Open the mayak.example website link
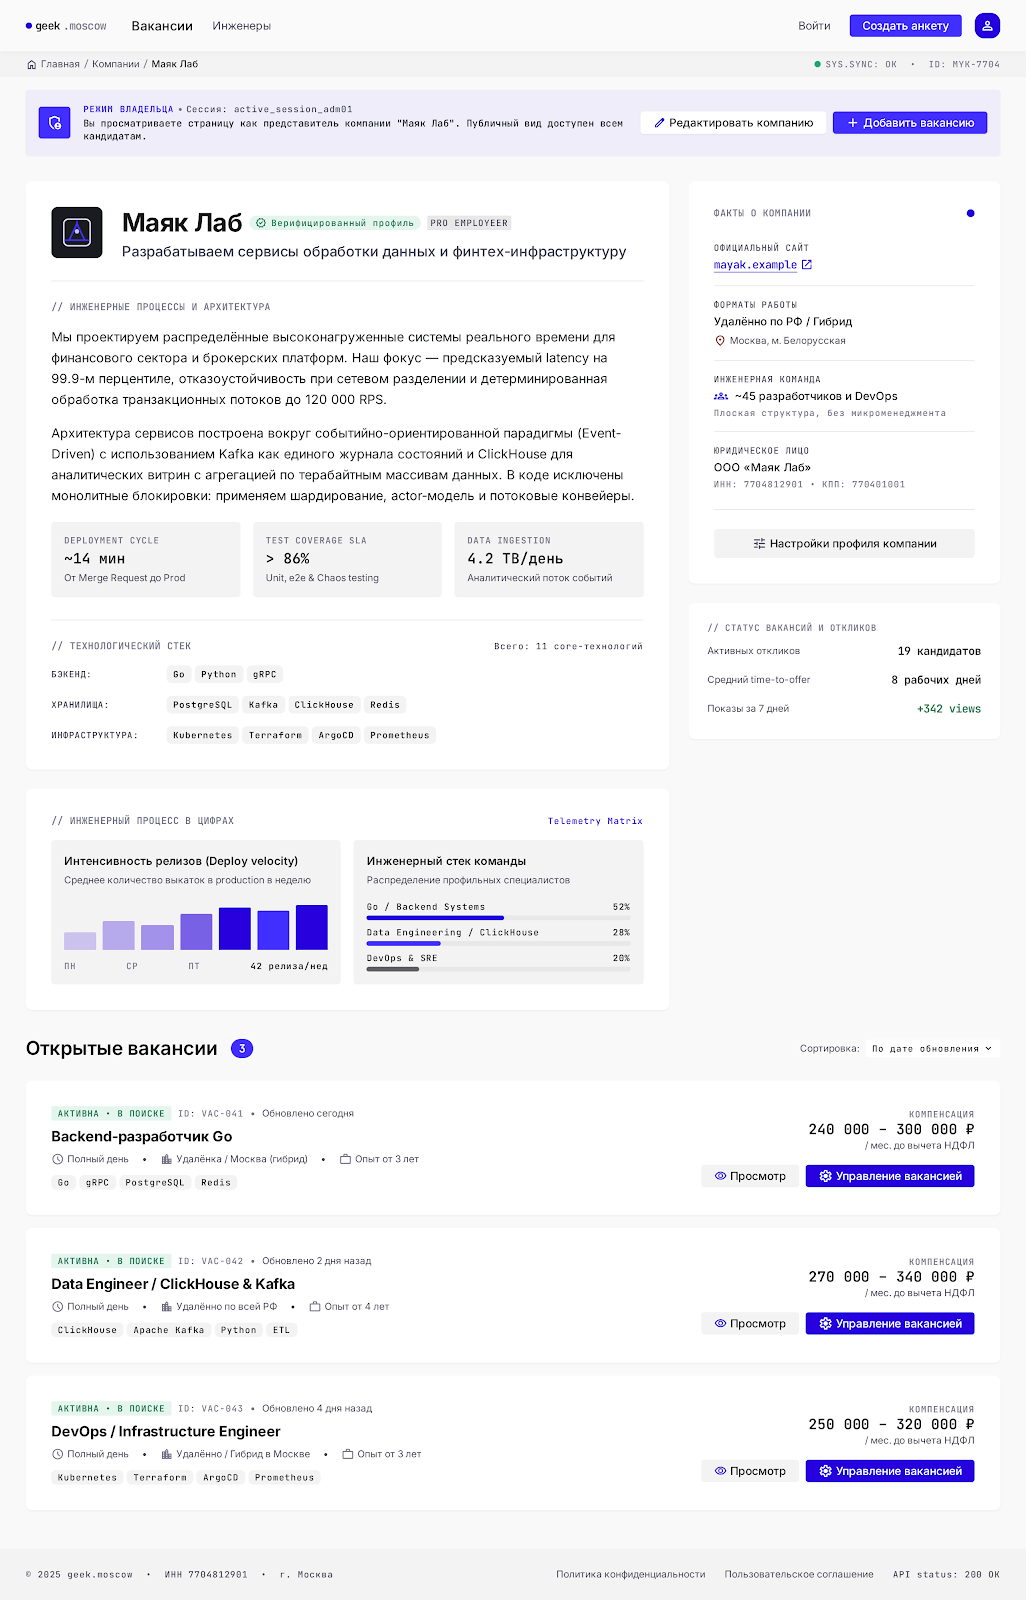 click(x=755, y=265)
